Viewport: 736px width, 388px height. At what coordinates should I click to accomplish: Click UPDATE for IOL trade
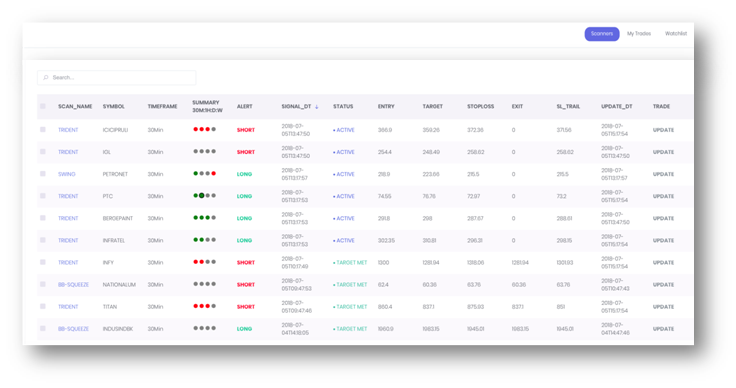click(663, 152)
